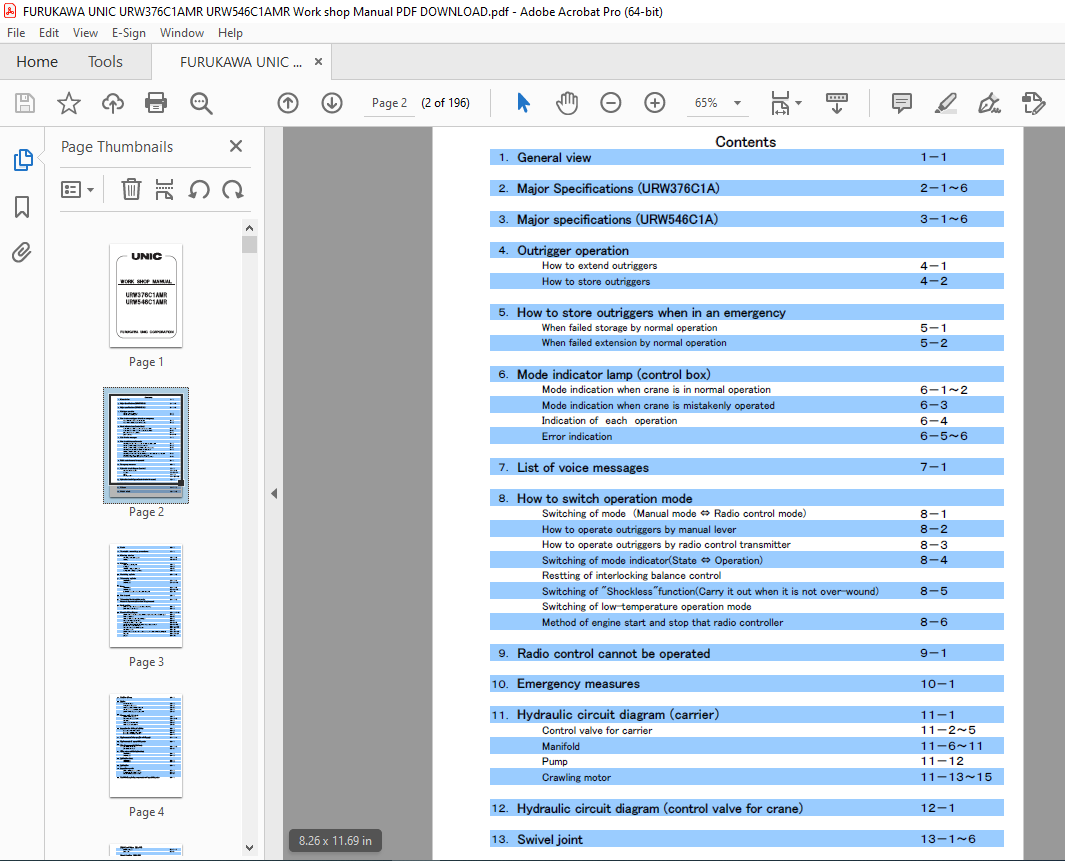This screenshot has height=861, width=1065.
Task: Select the Page 4 thumbnail
Action: 146,746
